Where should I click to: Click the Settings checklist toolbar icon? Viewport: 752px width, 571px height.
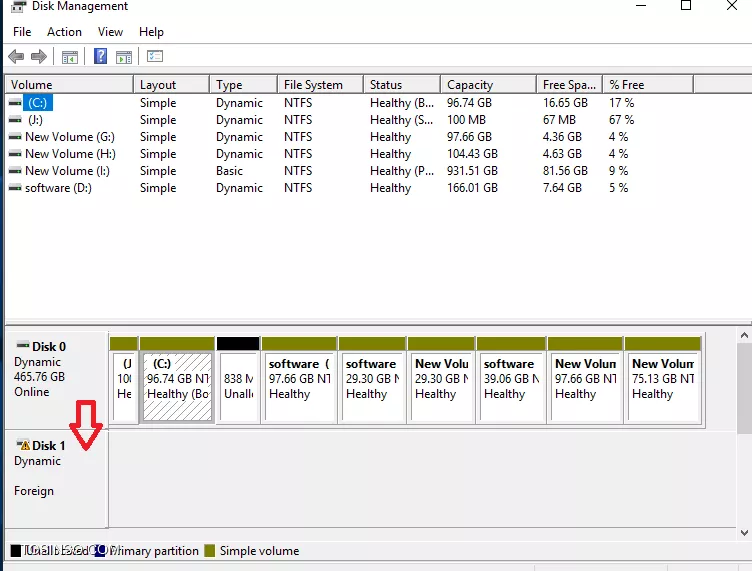point(155,57)
